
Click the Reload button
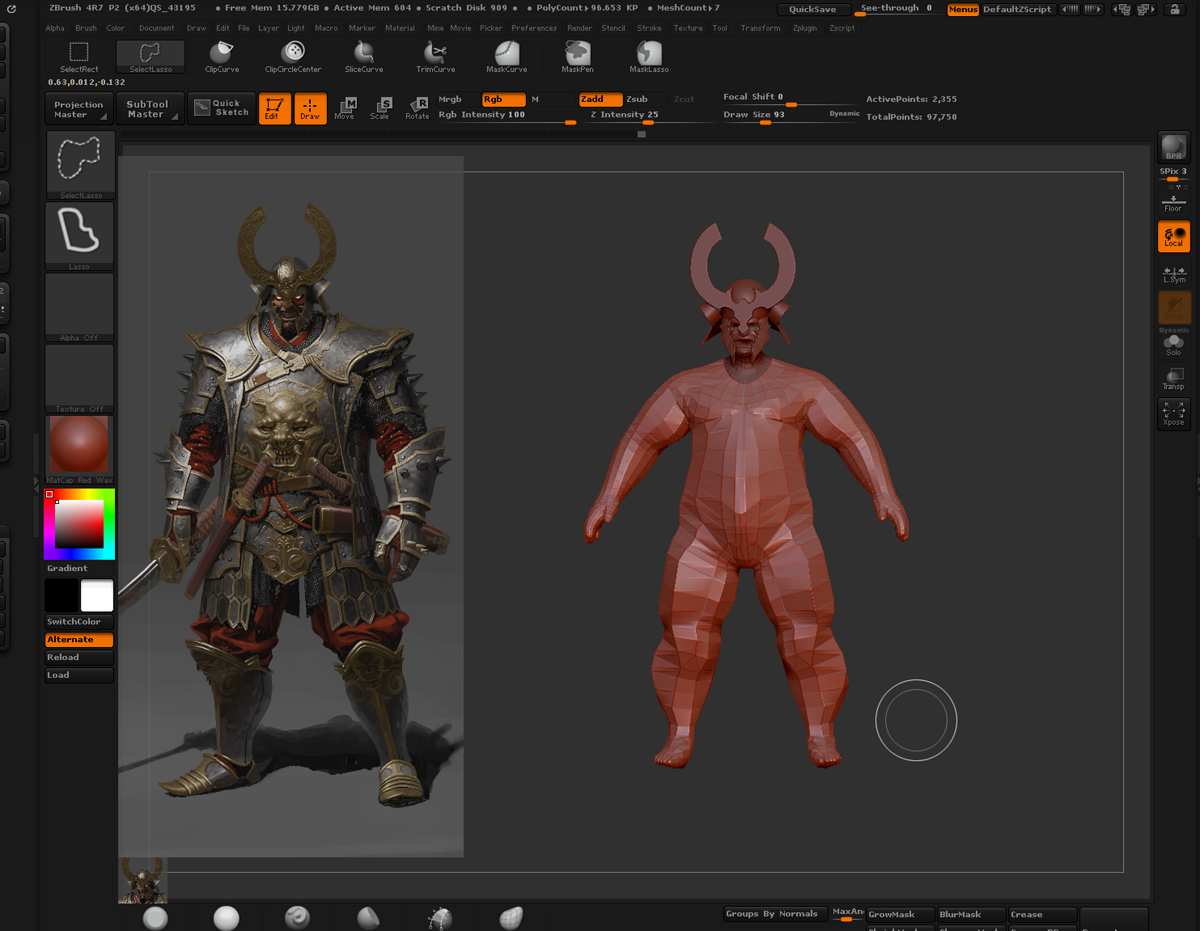tap(79, 658)
